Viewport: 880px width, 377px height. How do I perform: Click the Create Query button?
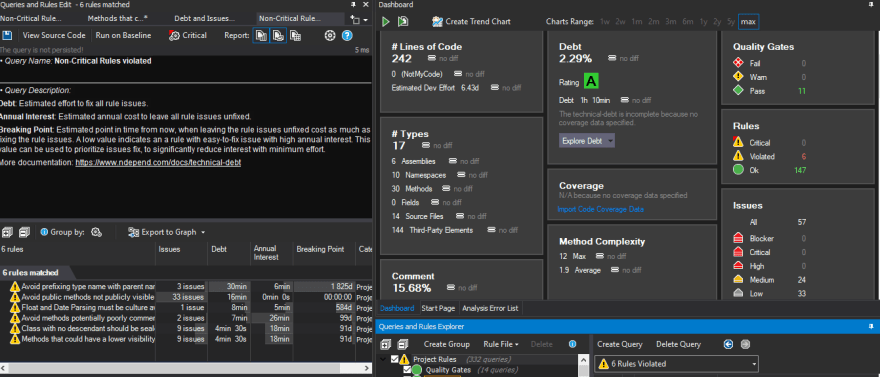(x=620, y=344)
